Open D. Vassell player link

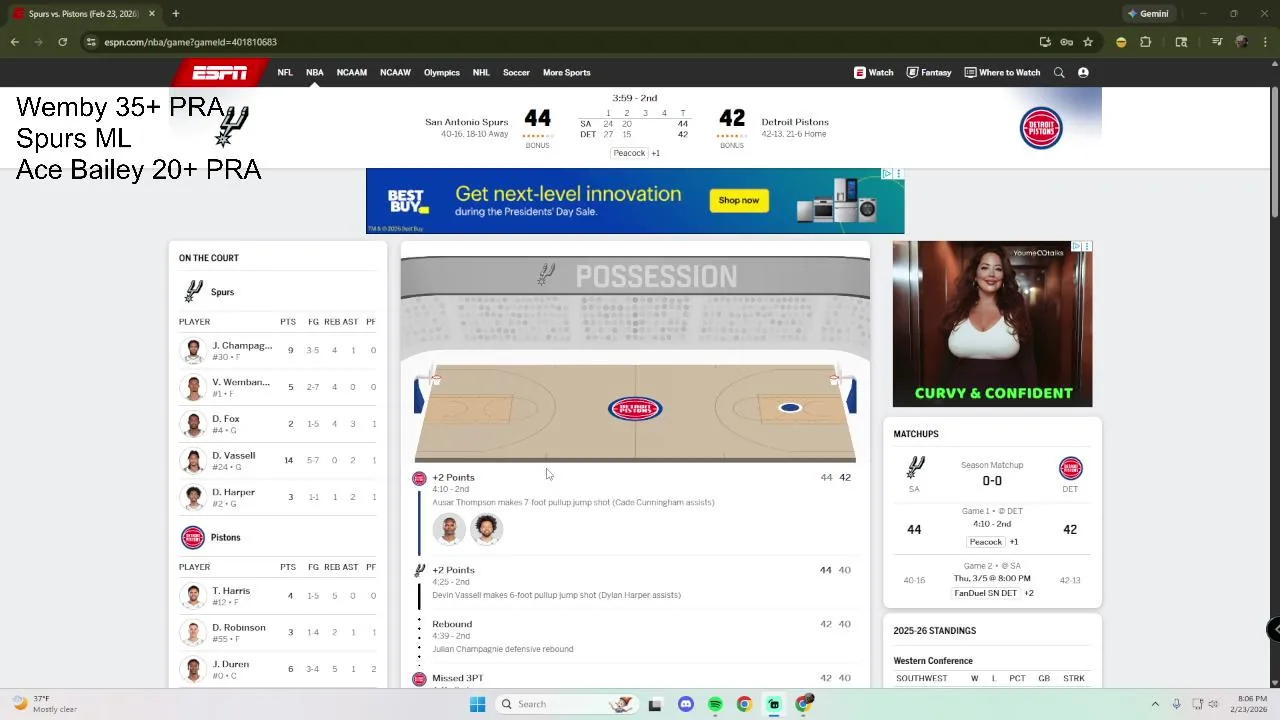click(234, 456)
